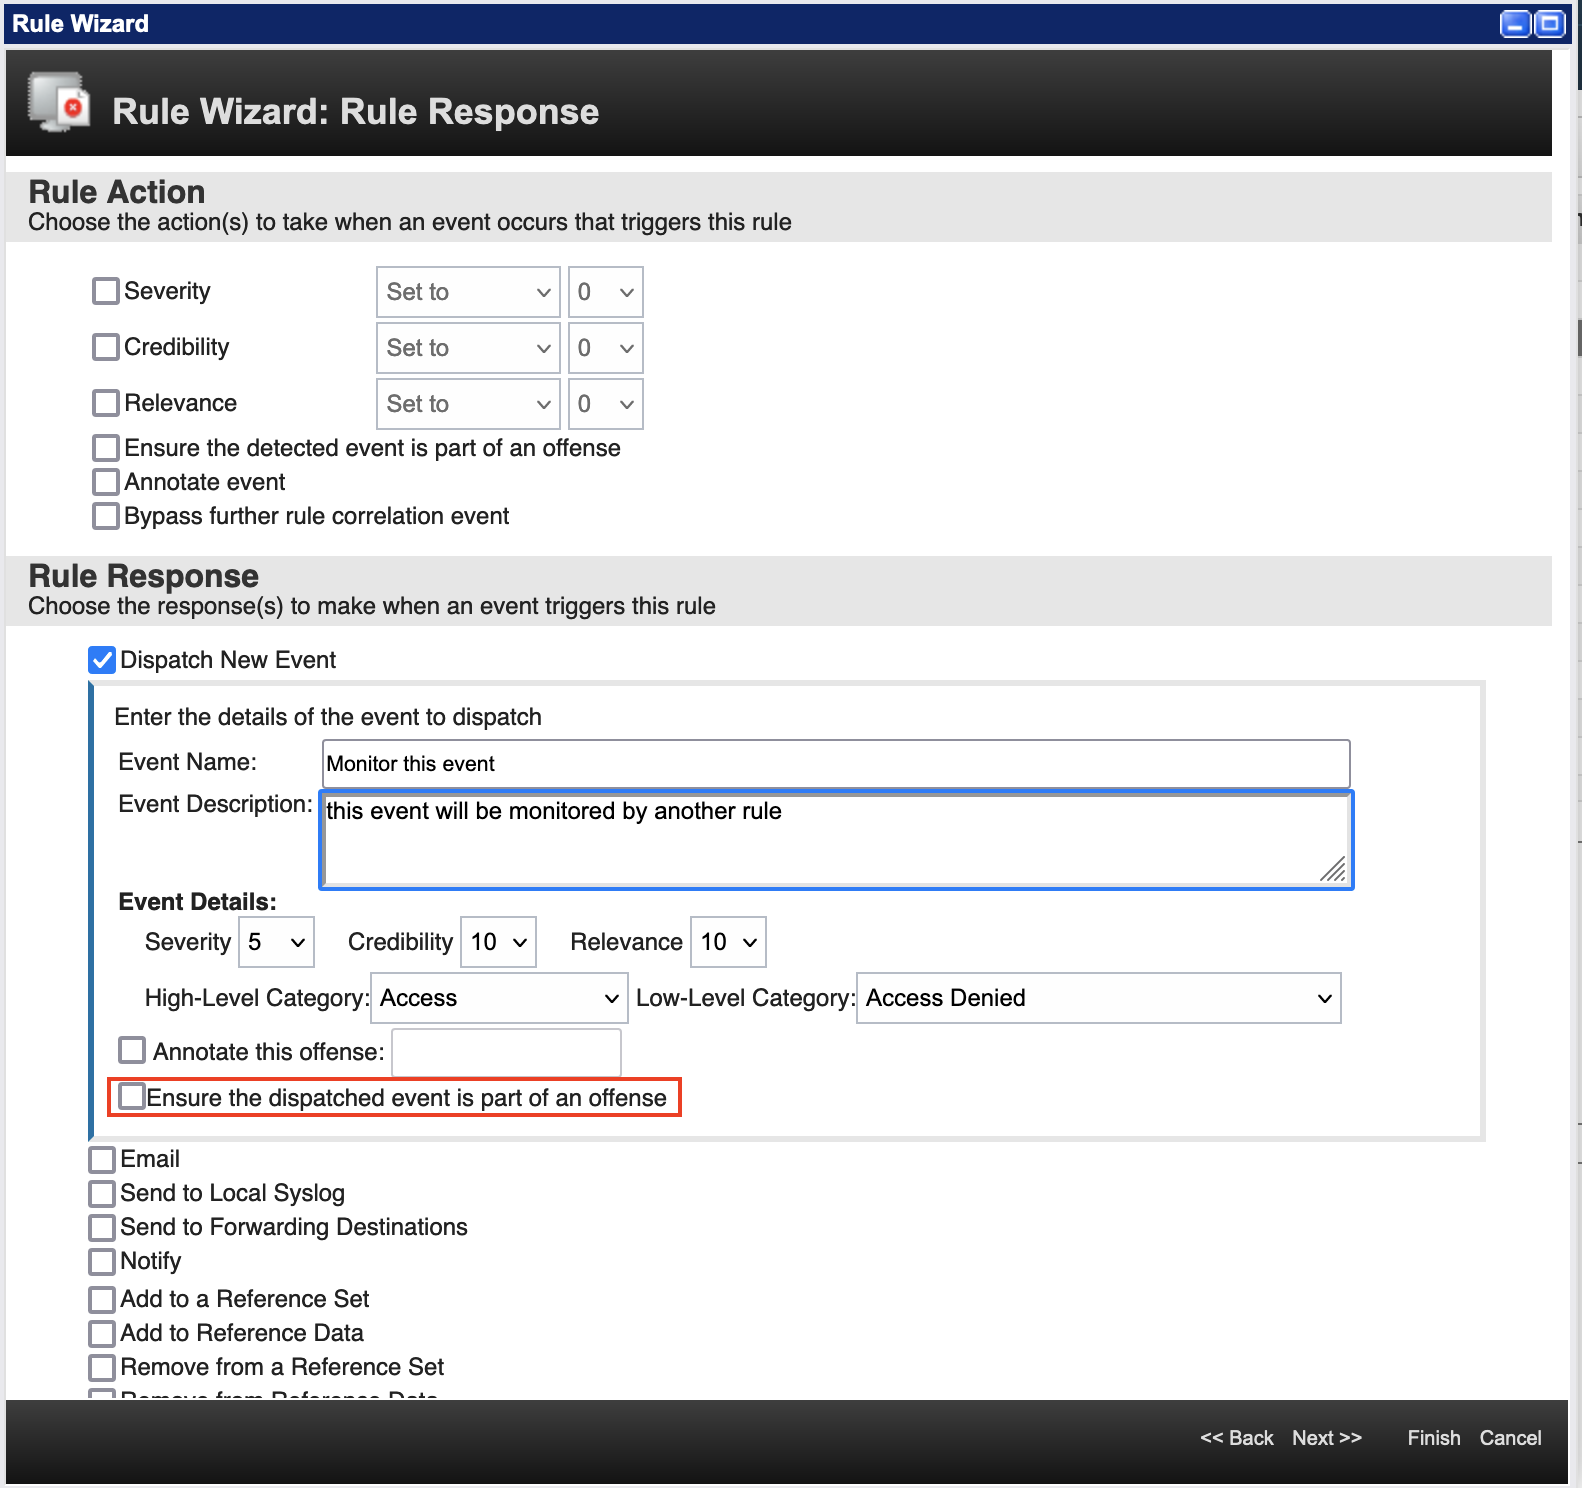
Task: Open the Low-Level Category dropdown
Action: click(1099, 998)
